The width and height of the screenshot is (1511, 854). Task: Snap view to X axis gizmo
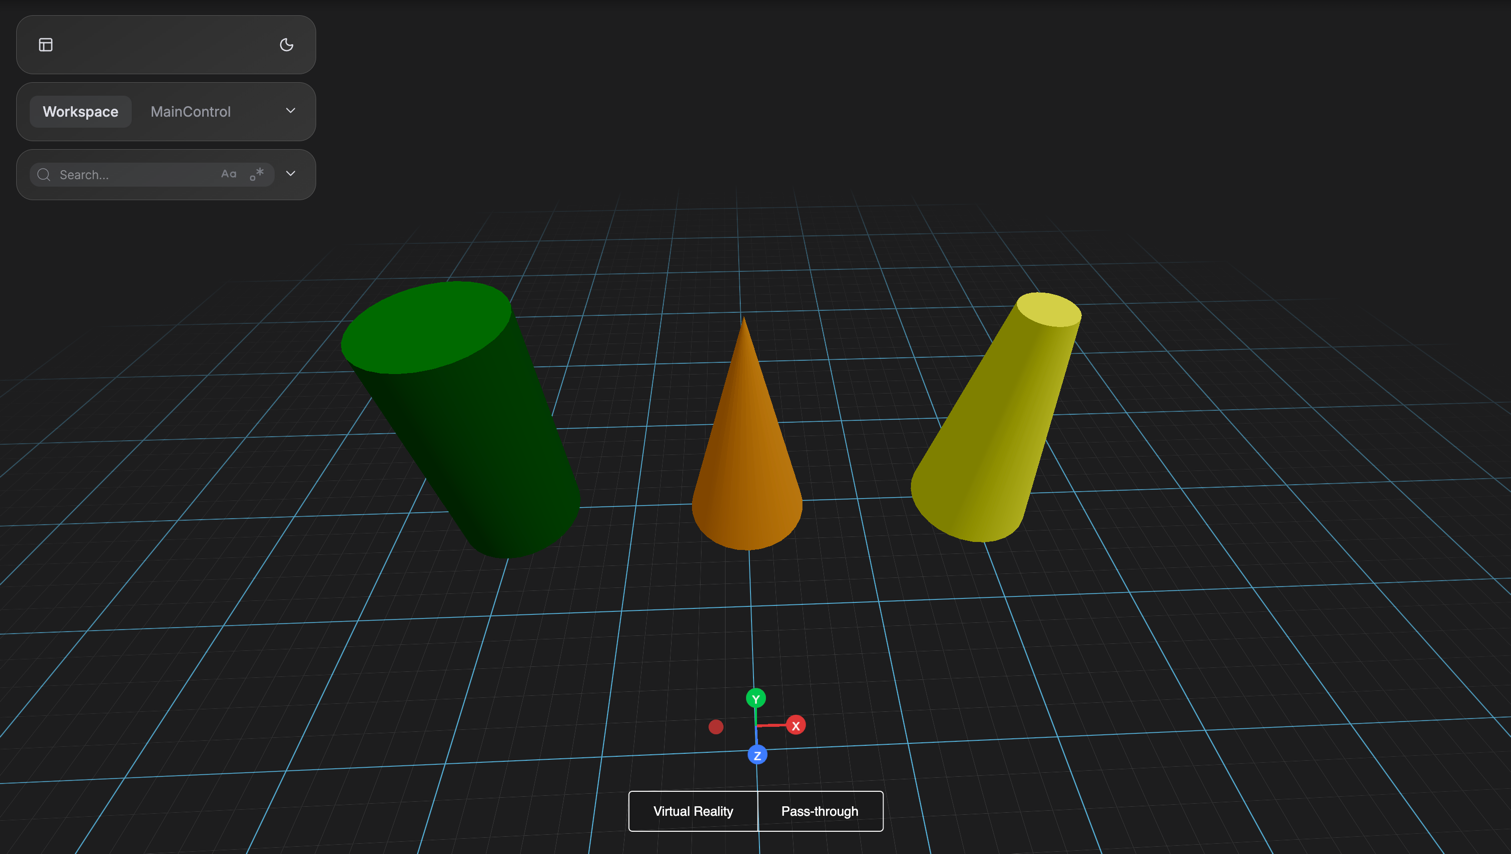[796, 725]
